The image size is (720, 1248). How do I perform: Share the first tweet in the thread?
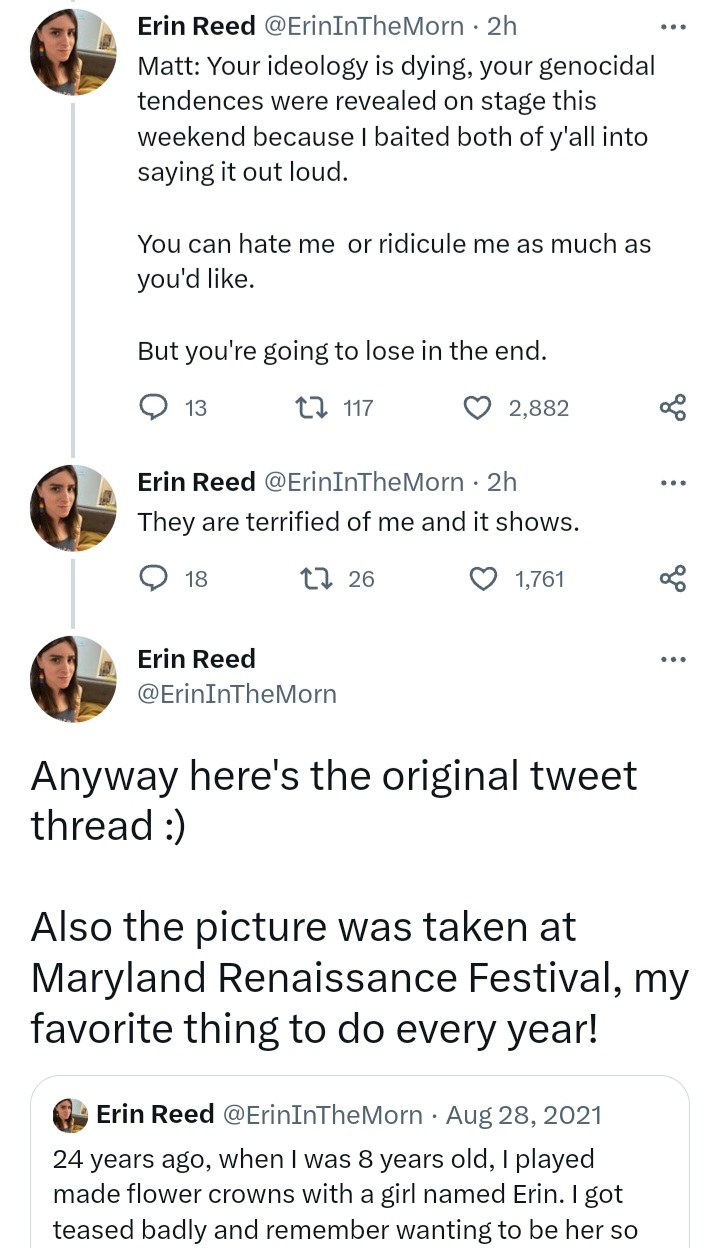674,407
